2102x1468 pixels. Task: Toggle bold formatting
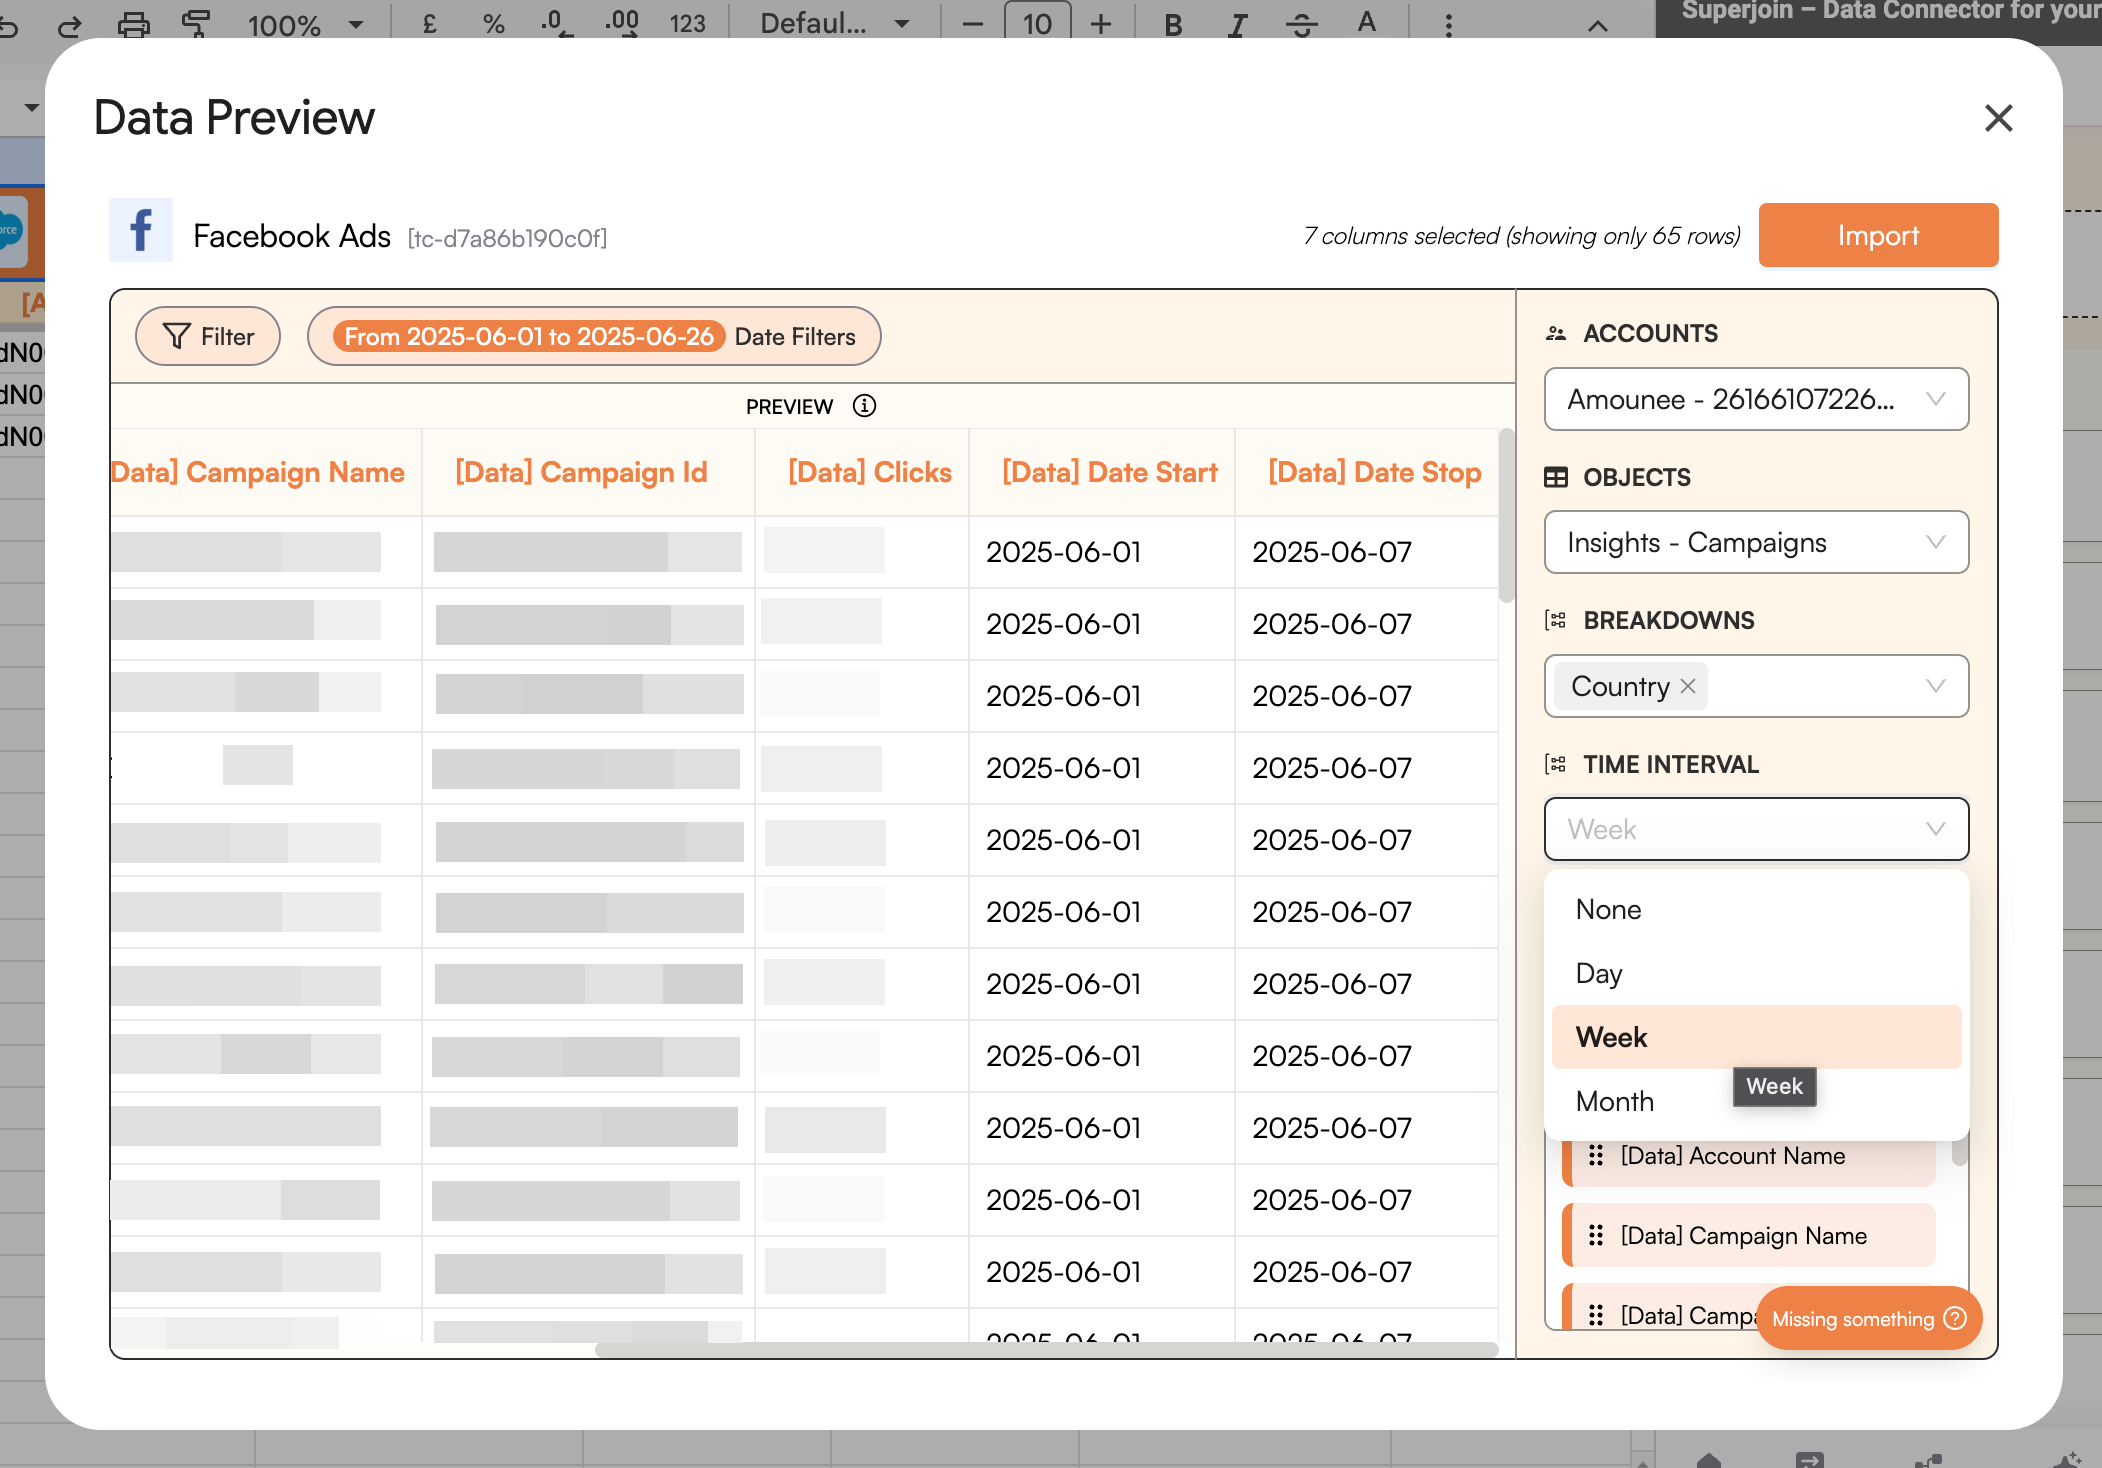tap(1173, 24)
